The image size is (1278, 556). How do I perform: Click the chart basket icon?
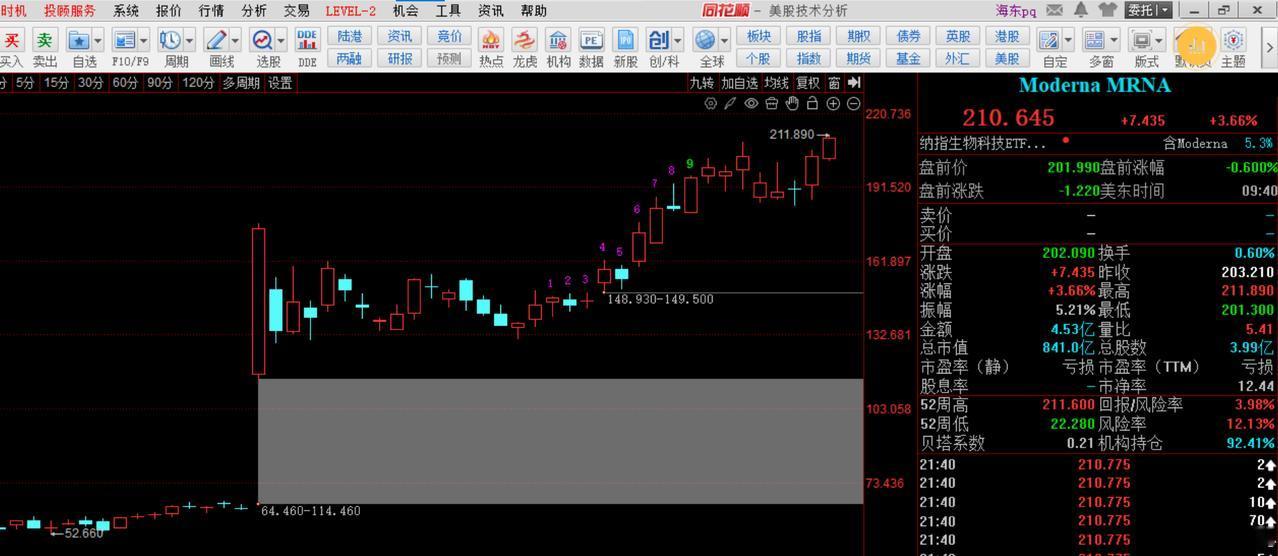coord(772,103)
